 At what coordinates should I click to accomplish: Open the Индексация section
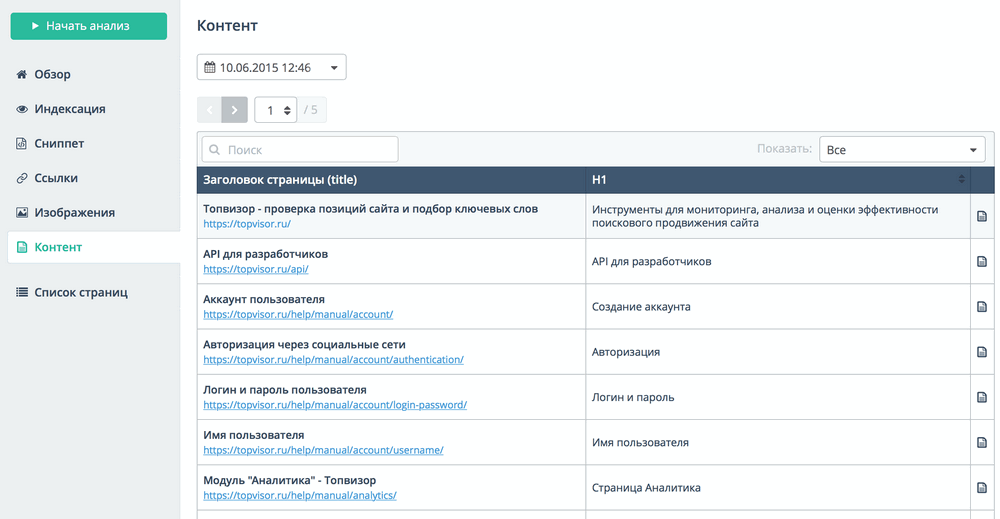coord(70,109)
